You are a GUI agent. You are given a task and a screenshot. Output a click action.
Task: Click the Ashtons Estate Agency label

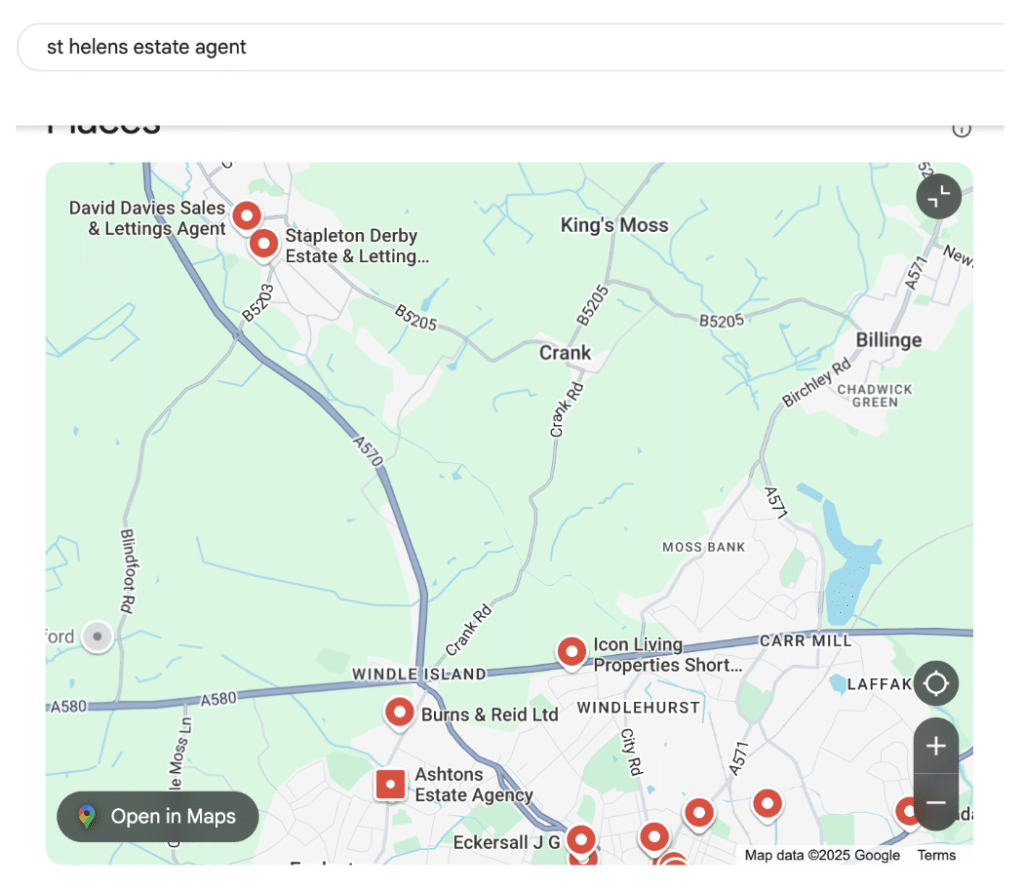tap(473, 784)
